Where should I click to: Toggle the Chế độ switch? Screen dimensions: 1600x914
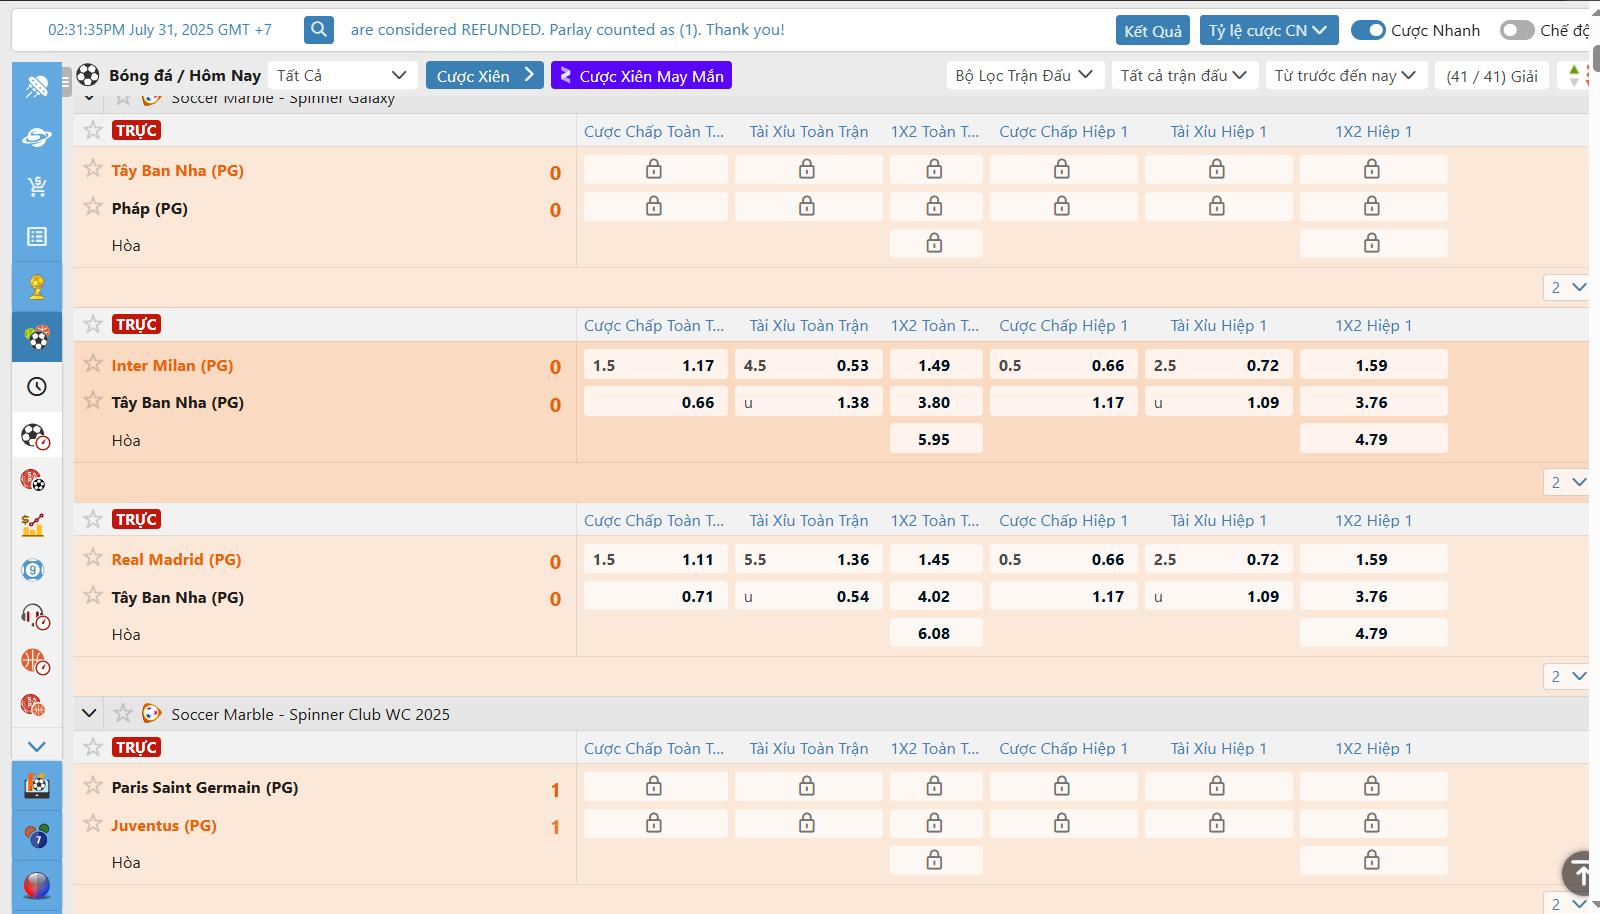point(1516,30)
